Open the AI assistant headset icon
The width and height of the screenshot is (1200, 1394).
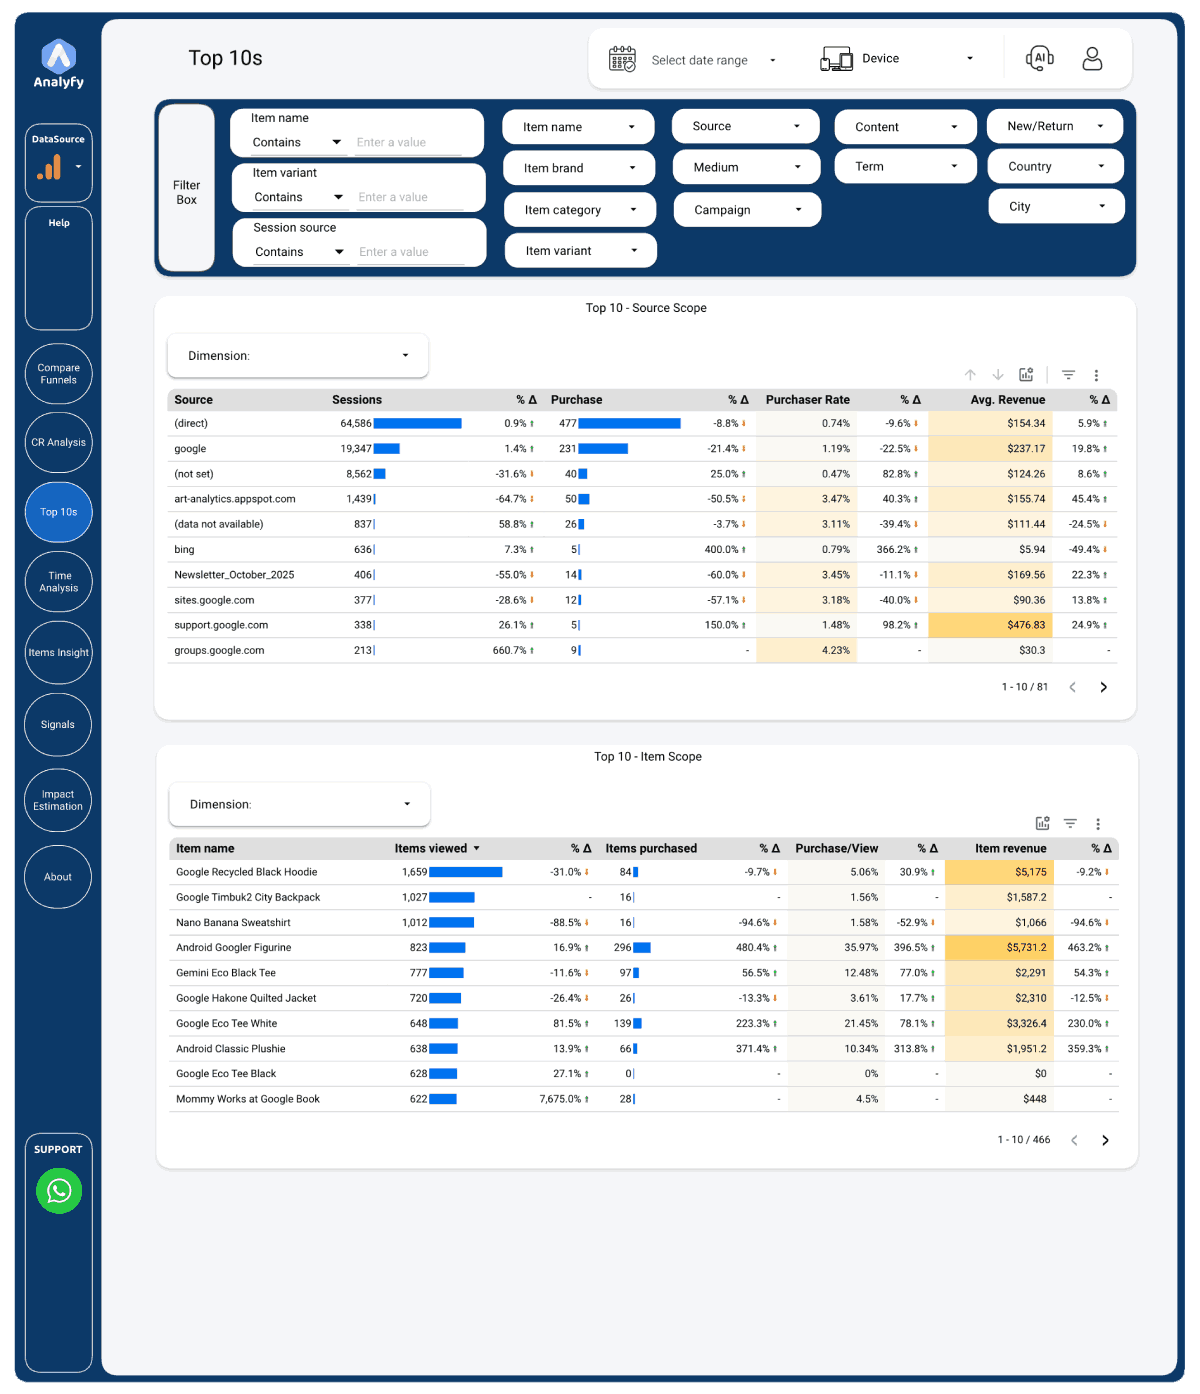tap(1040, 58)
